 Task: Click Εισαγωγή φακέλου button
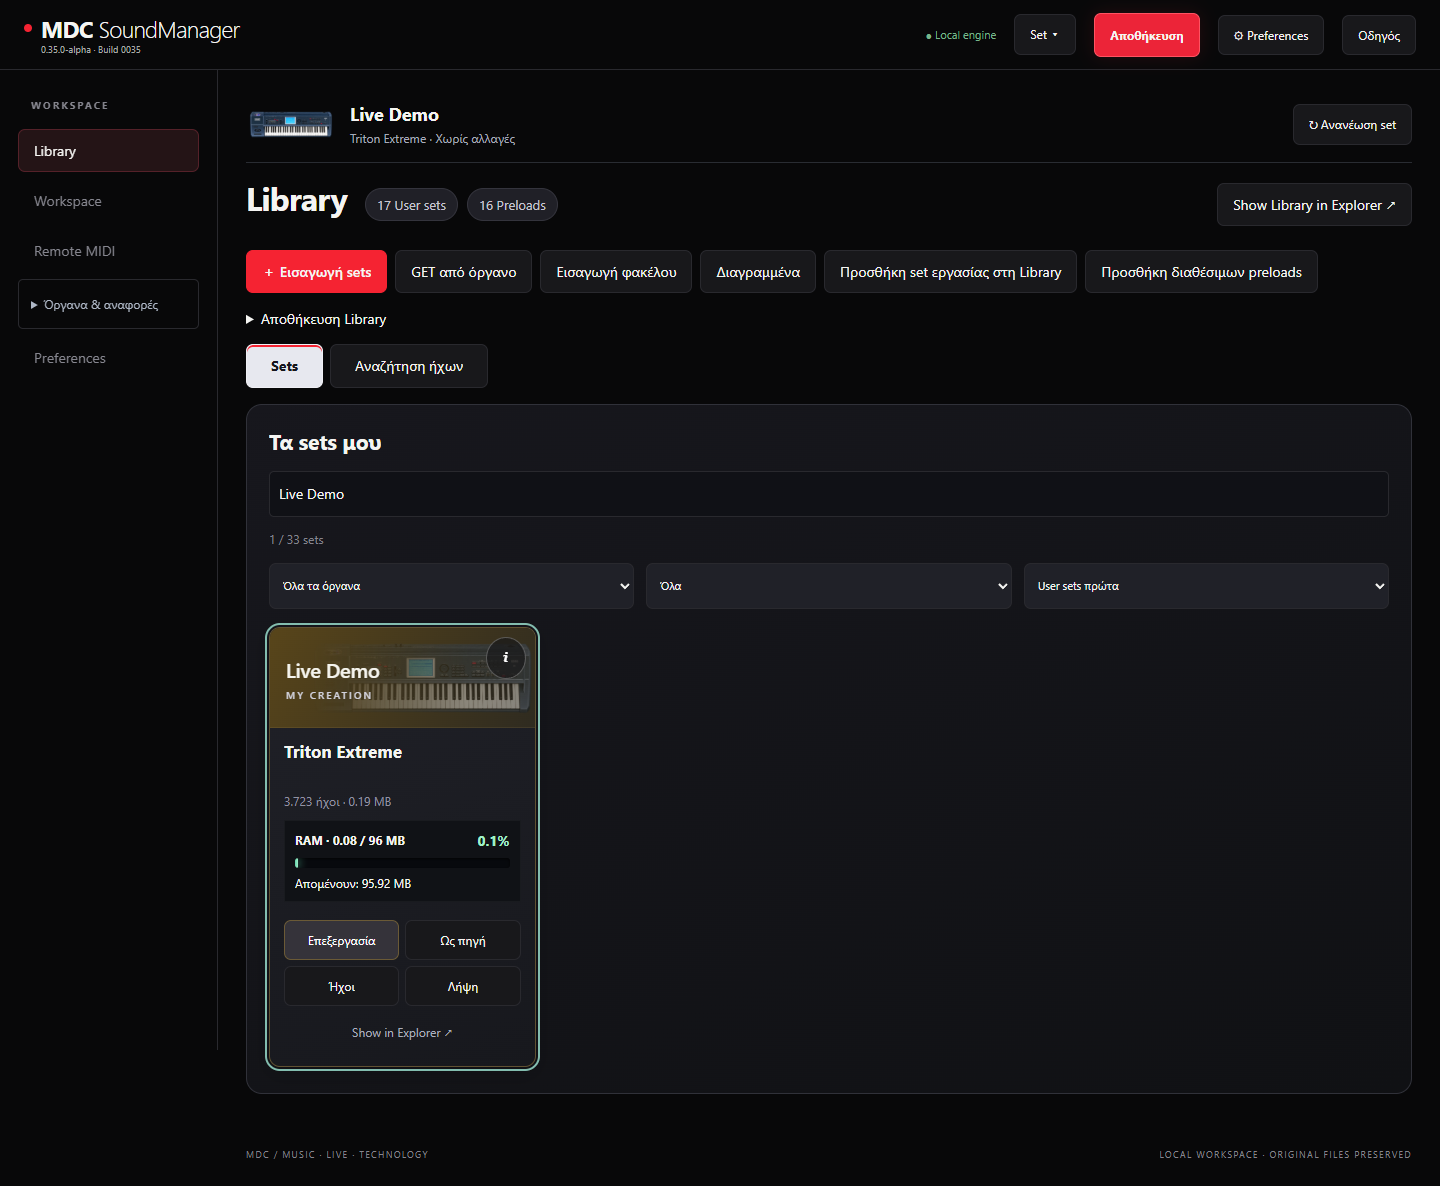click(x=616, y=272)
